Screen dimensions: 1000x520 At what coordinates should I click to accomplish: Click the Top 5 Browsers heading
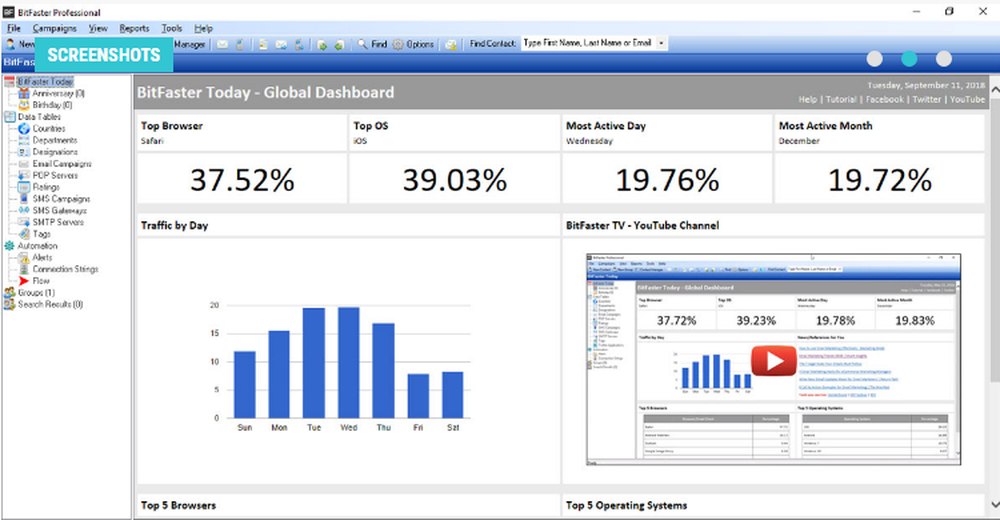pyautogui.click(x=179, y=505)
